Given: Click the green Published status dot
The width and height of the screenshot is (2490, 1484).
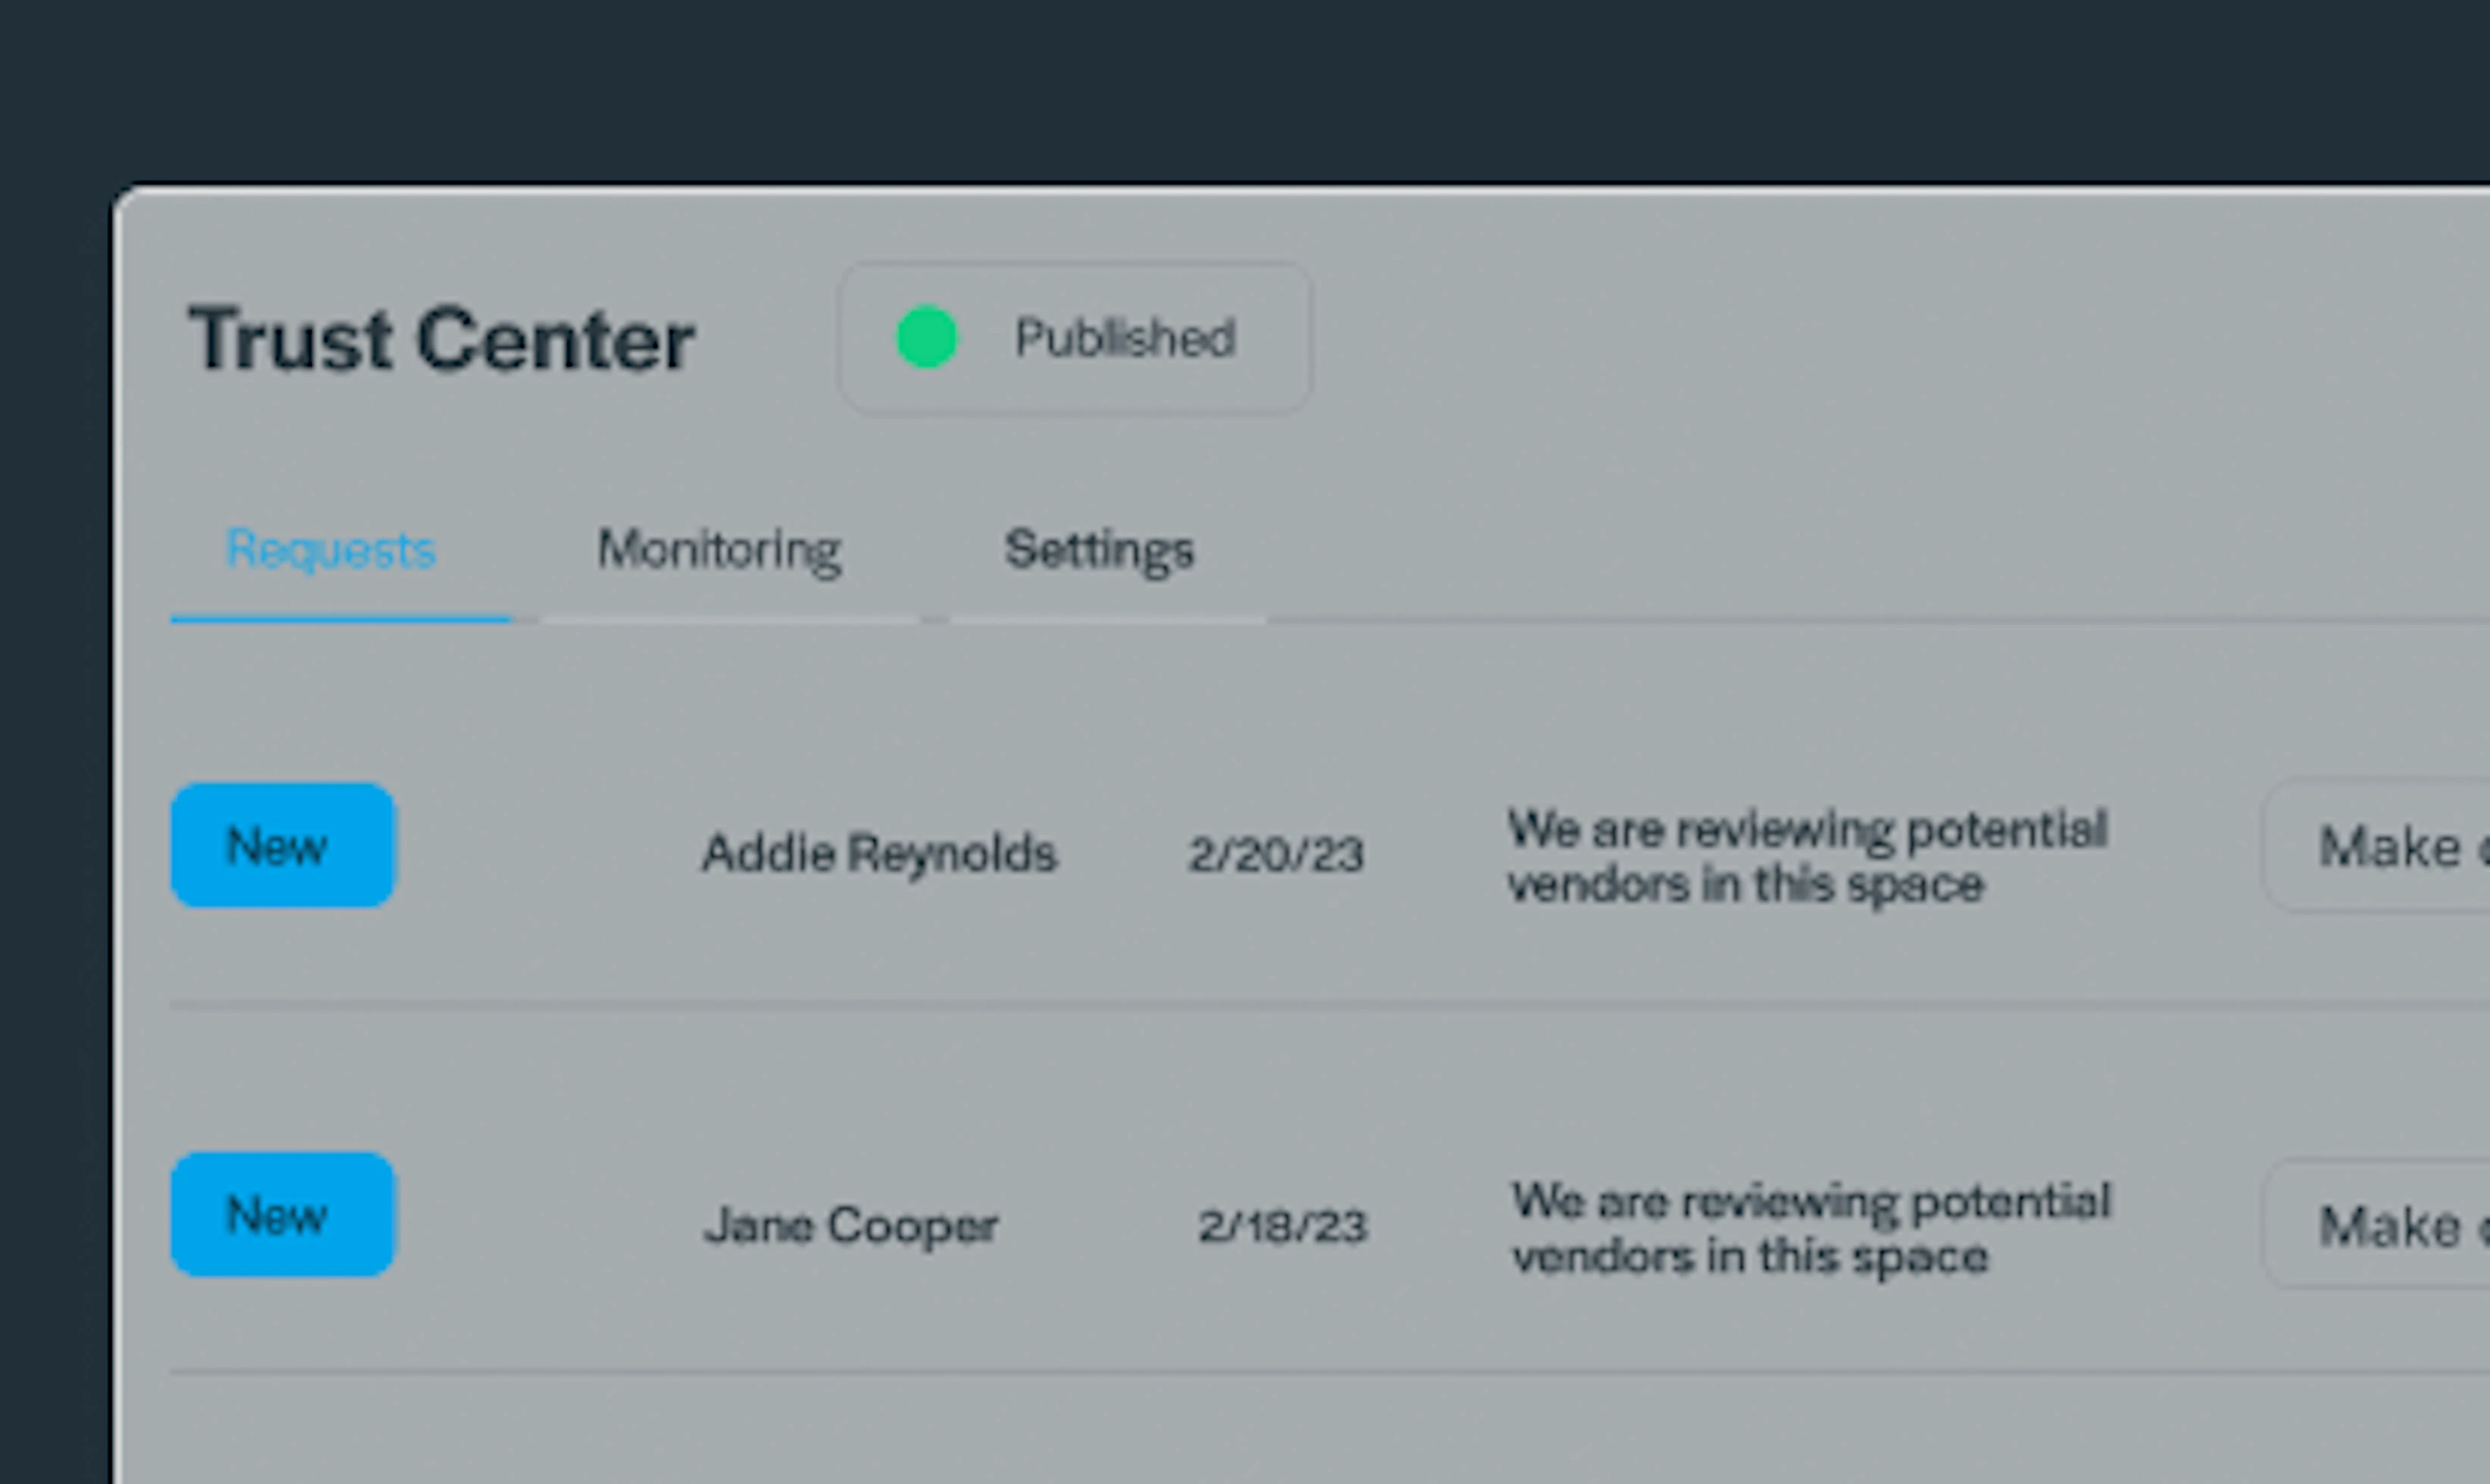Looking at the screenshot, I should [926, 337].
